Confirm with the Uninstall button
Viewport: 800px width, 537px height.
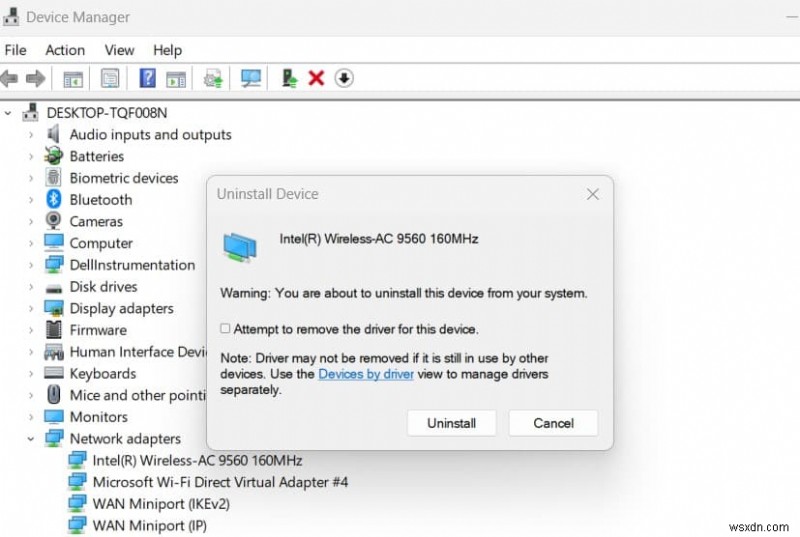pos(452,423)
